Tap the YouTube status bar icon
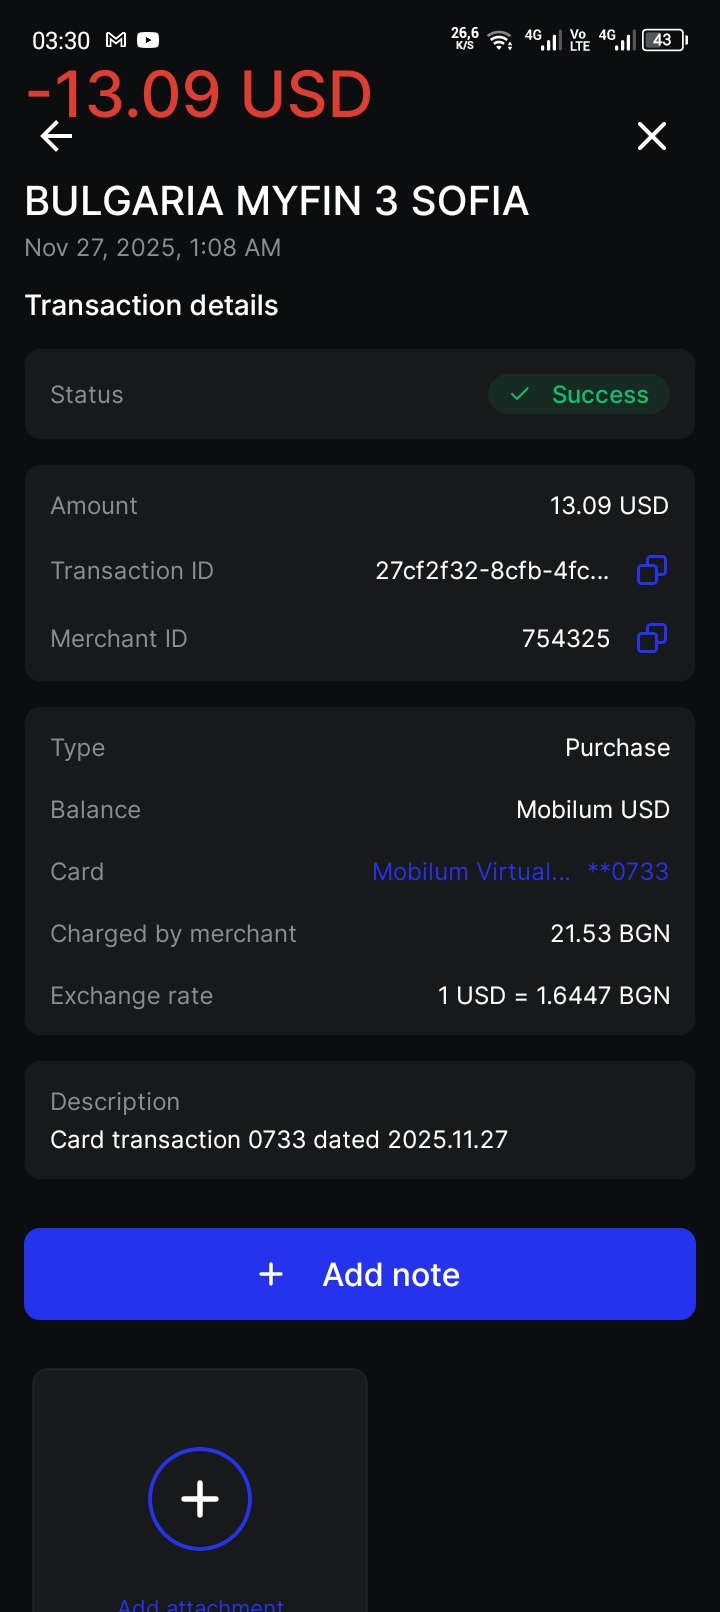The height and width of the screenshot is (1612, 720). [148, 41]
